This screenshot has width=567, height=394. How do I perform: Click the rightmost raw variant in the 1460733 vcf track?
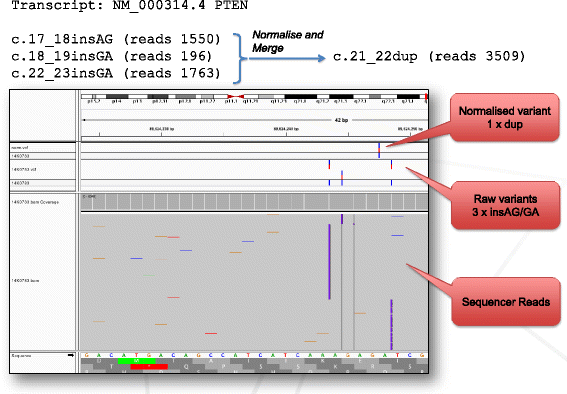(x=391, y=164)
